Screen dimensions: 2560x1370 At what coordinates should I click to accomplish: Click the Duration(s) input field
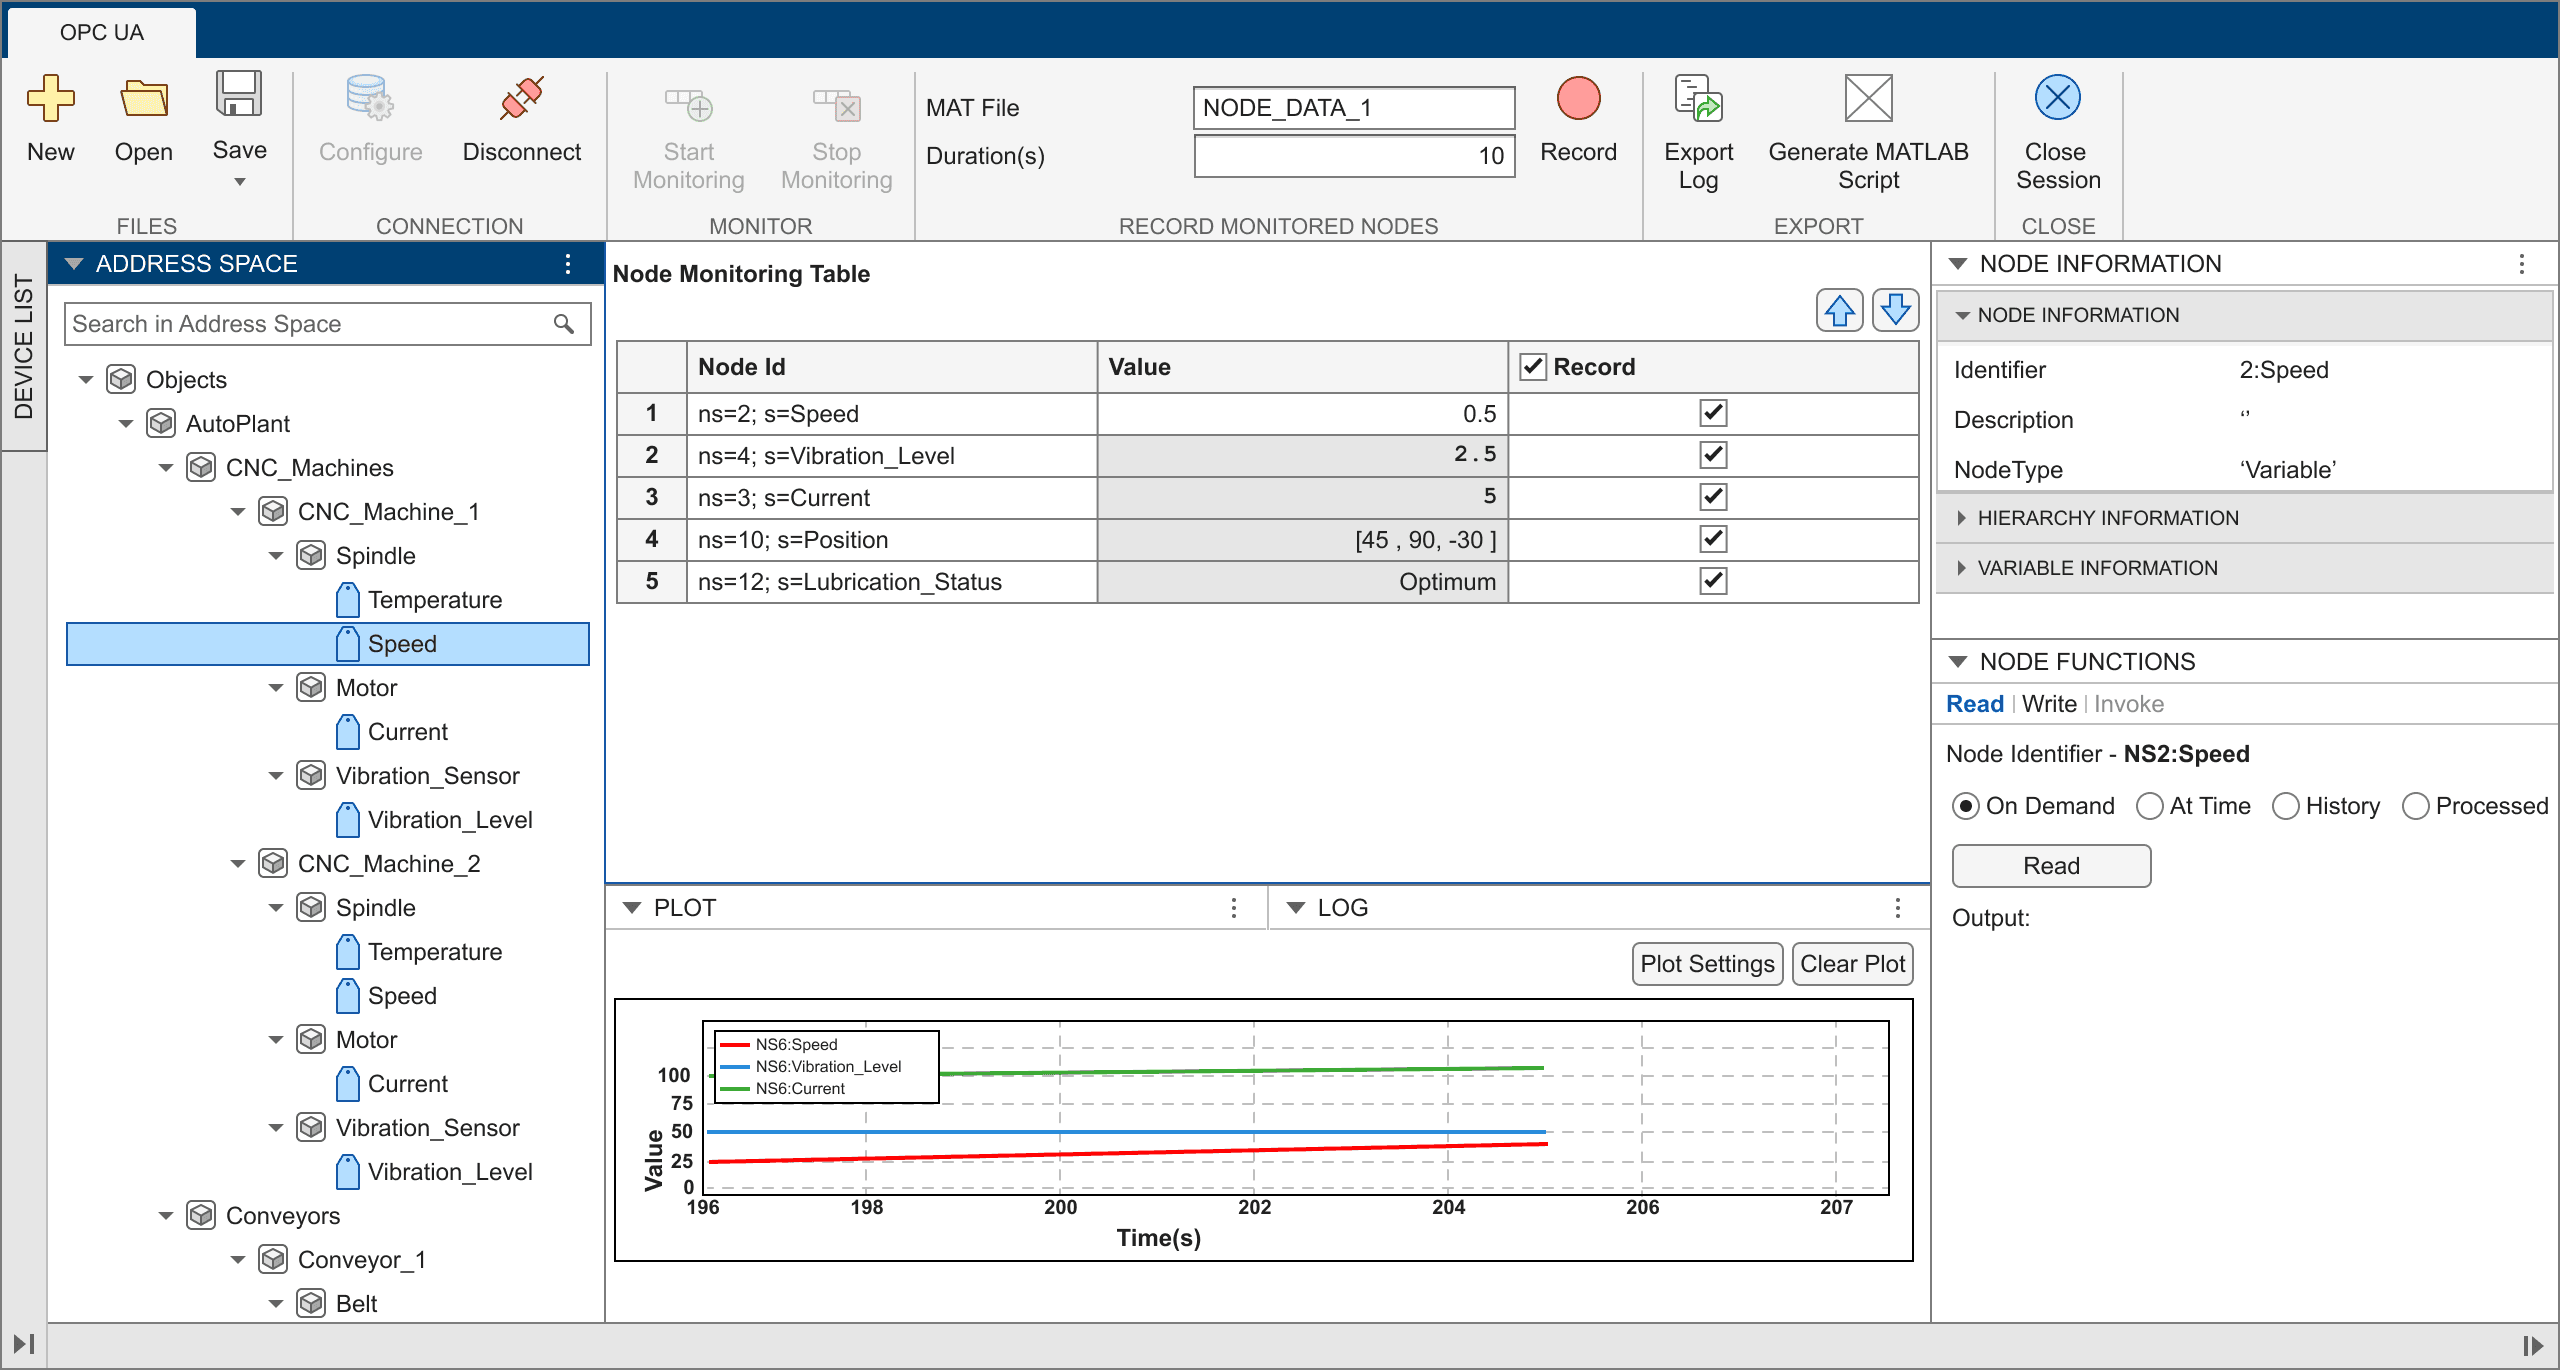[x=1354, y=156]
